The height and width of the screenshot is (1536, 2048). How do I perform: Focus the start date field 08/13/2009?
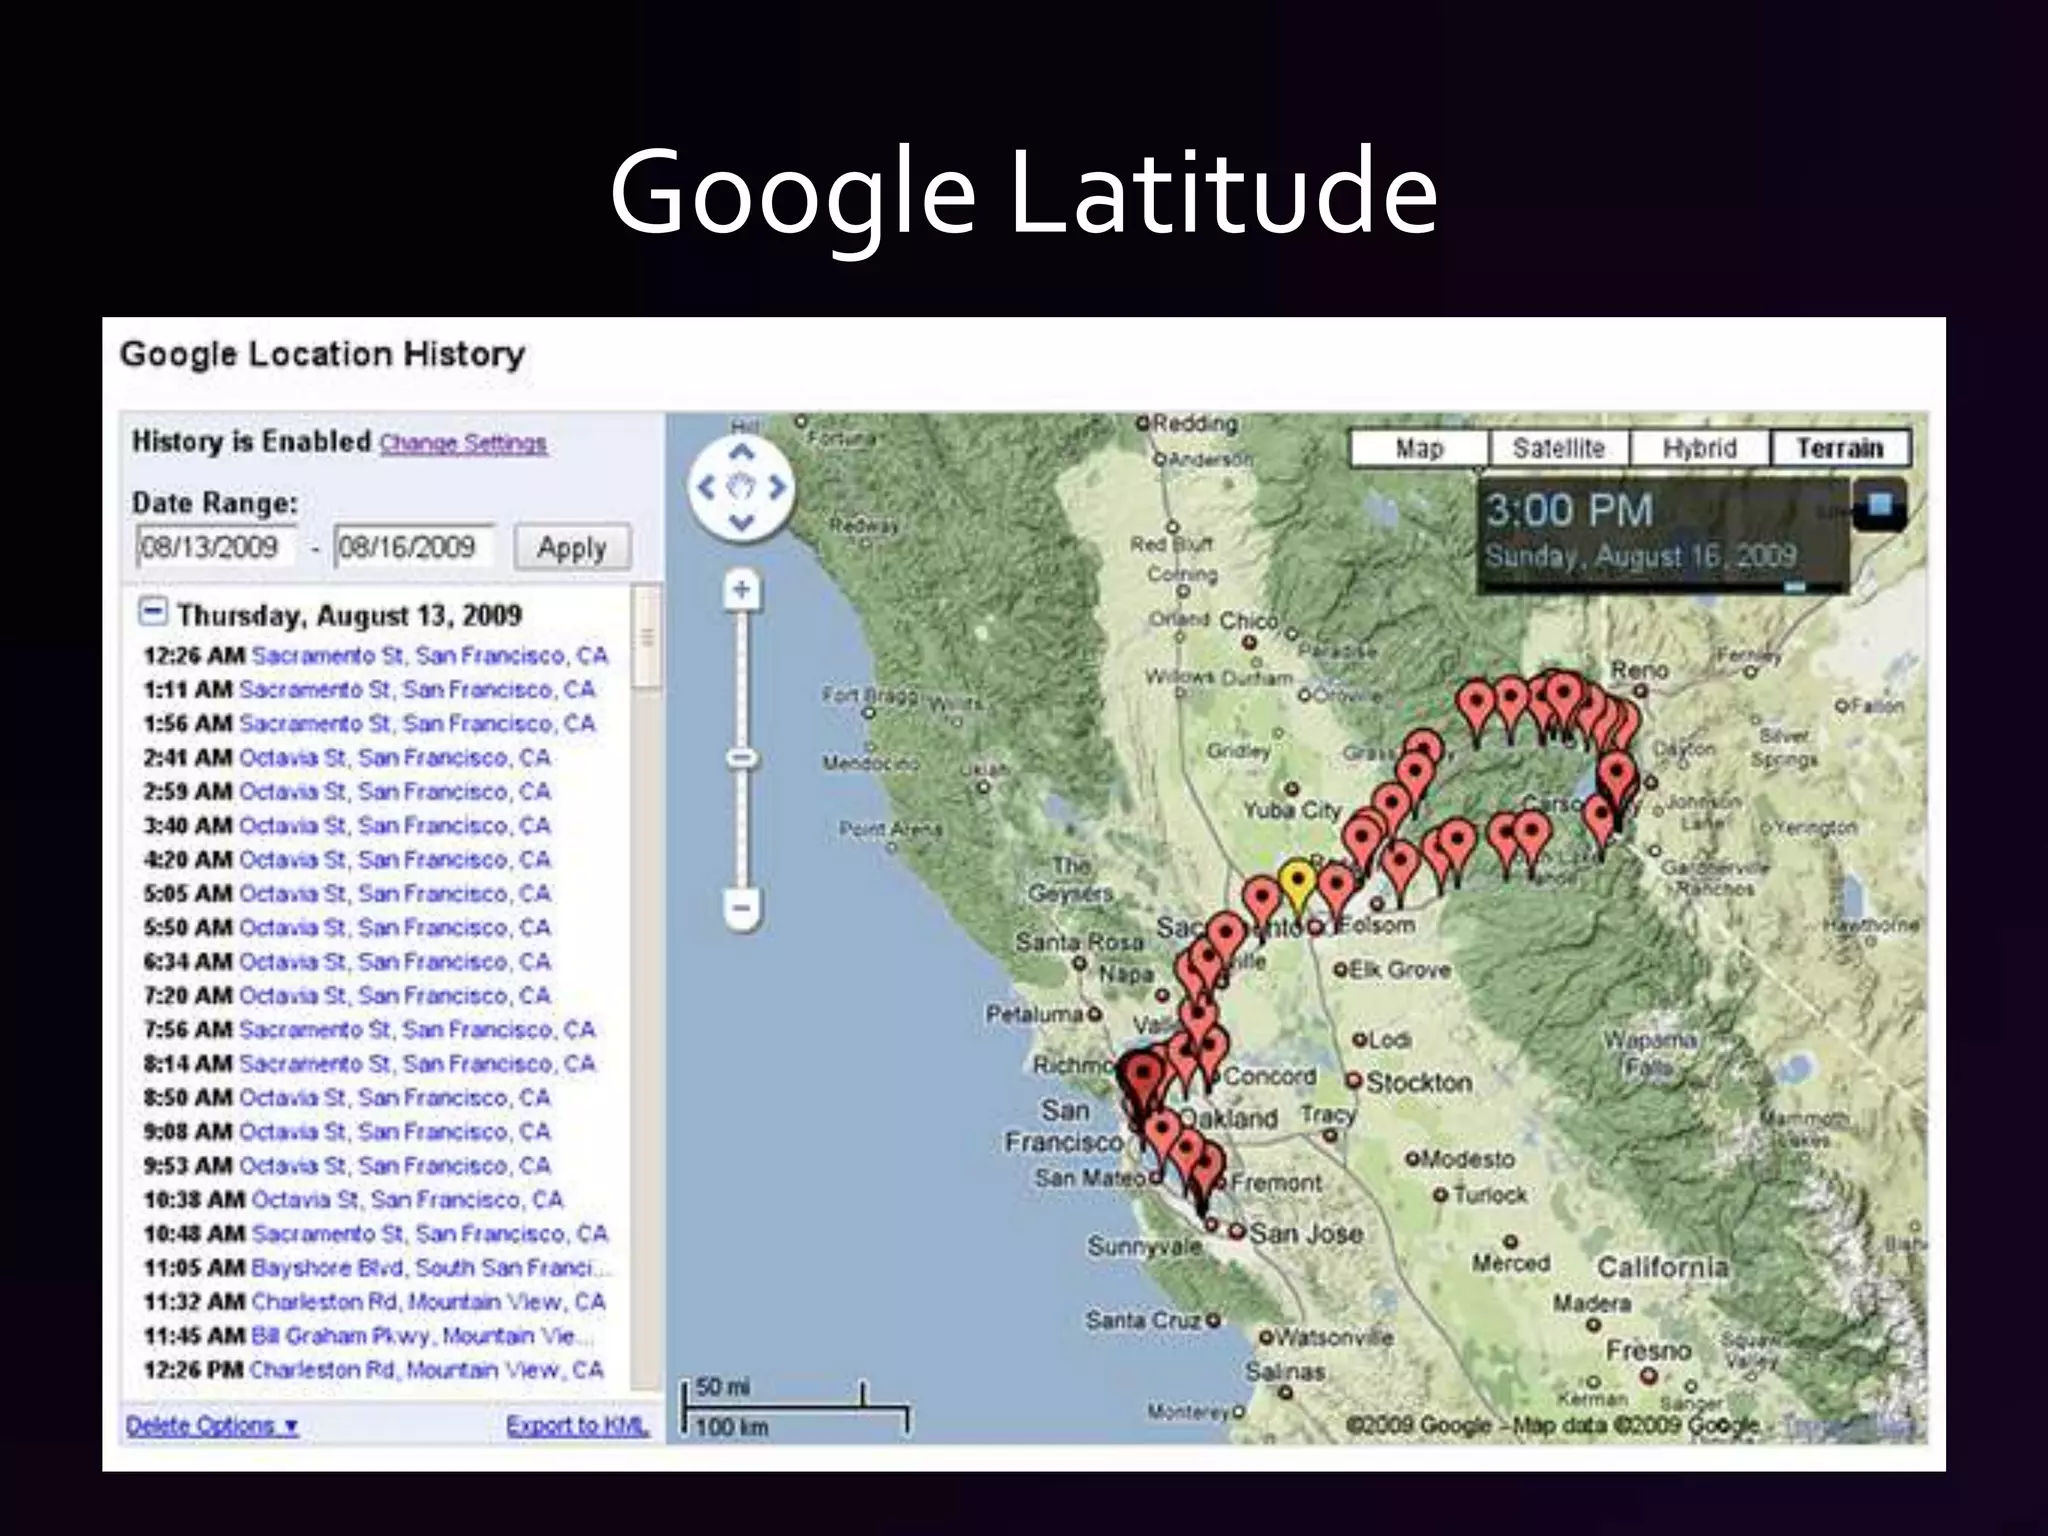click(216, 546)
